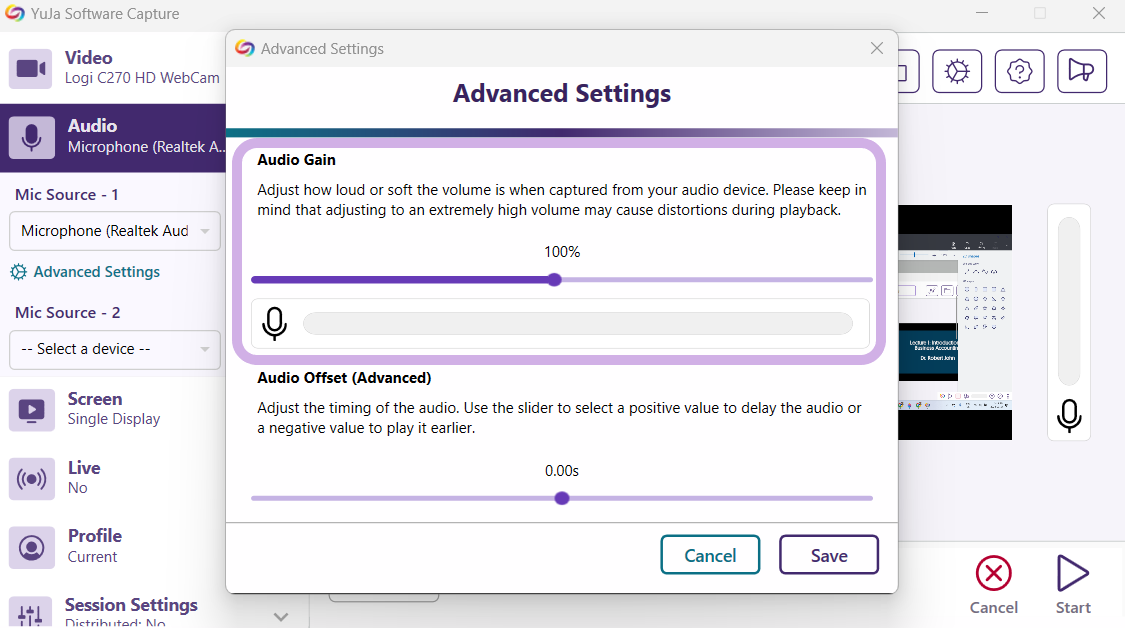This screenshot has width=1125, height=628.
Task: Click the Video camera icon in sidebar
Action: coord(31,68)
